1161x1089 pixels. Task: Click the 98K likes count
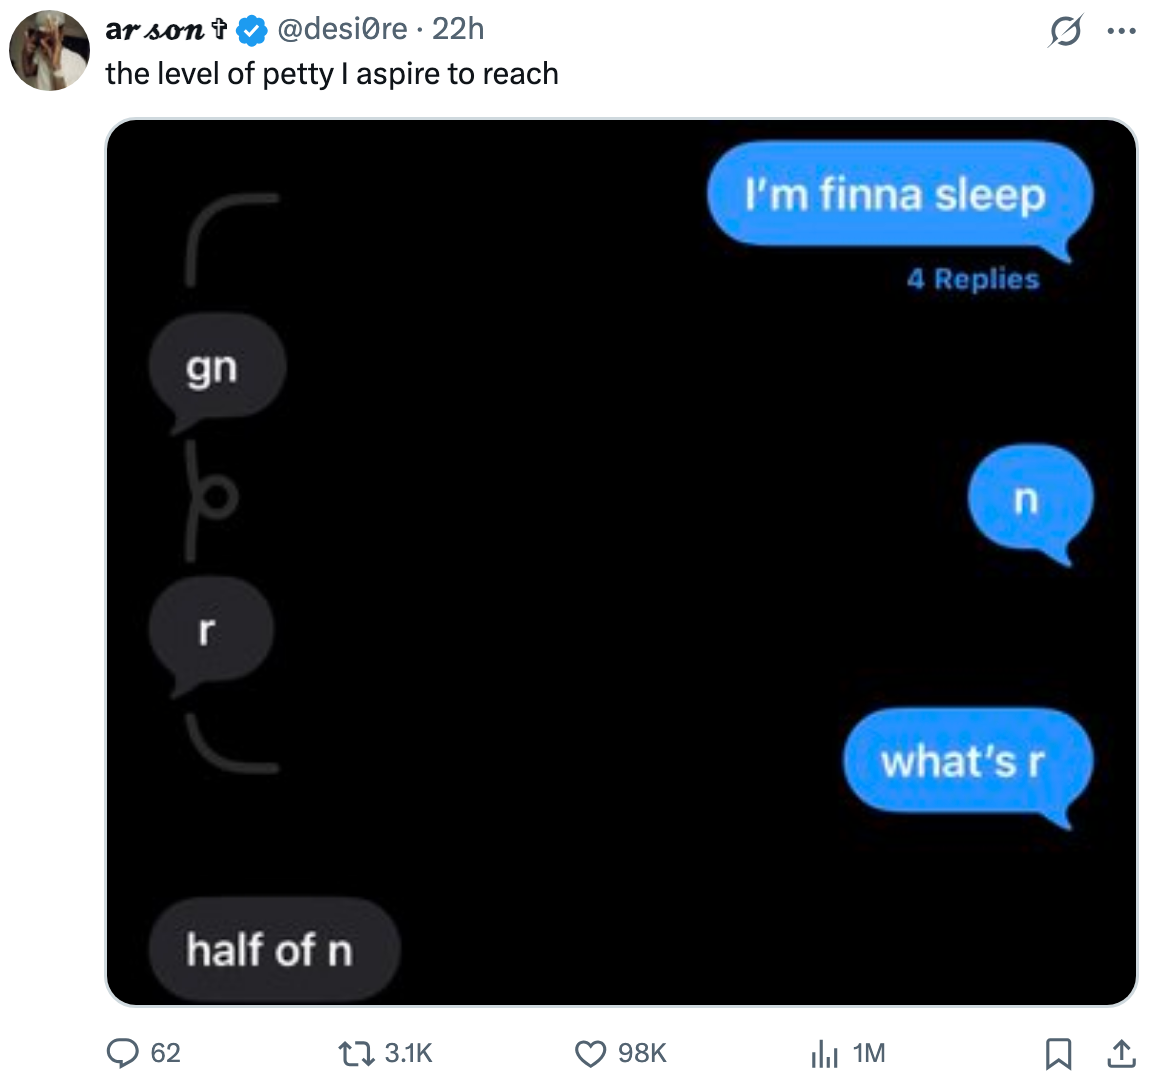click(642, 1053)
